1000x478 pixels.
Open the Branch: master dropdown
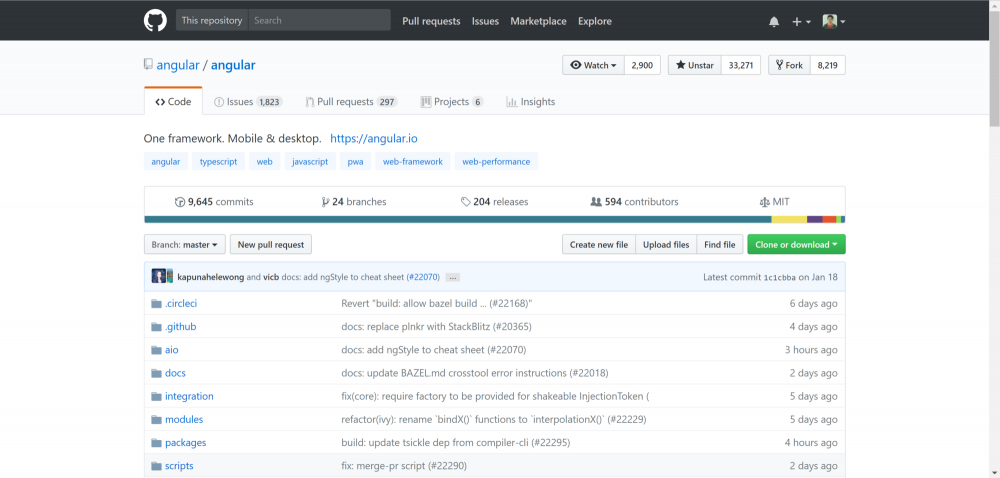185,245
